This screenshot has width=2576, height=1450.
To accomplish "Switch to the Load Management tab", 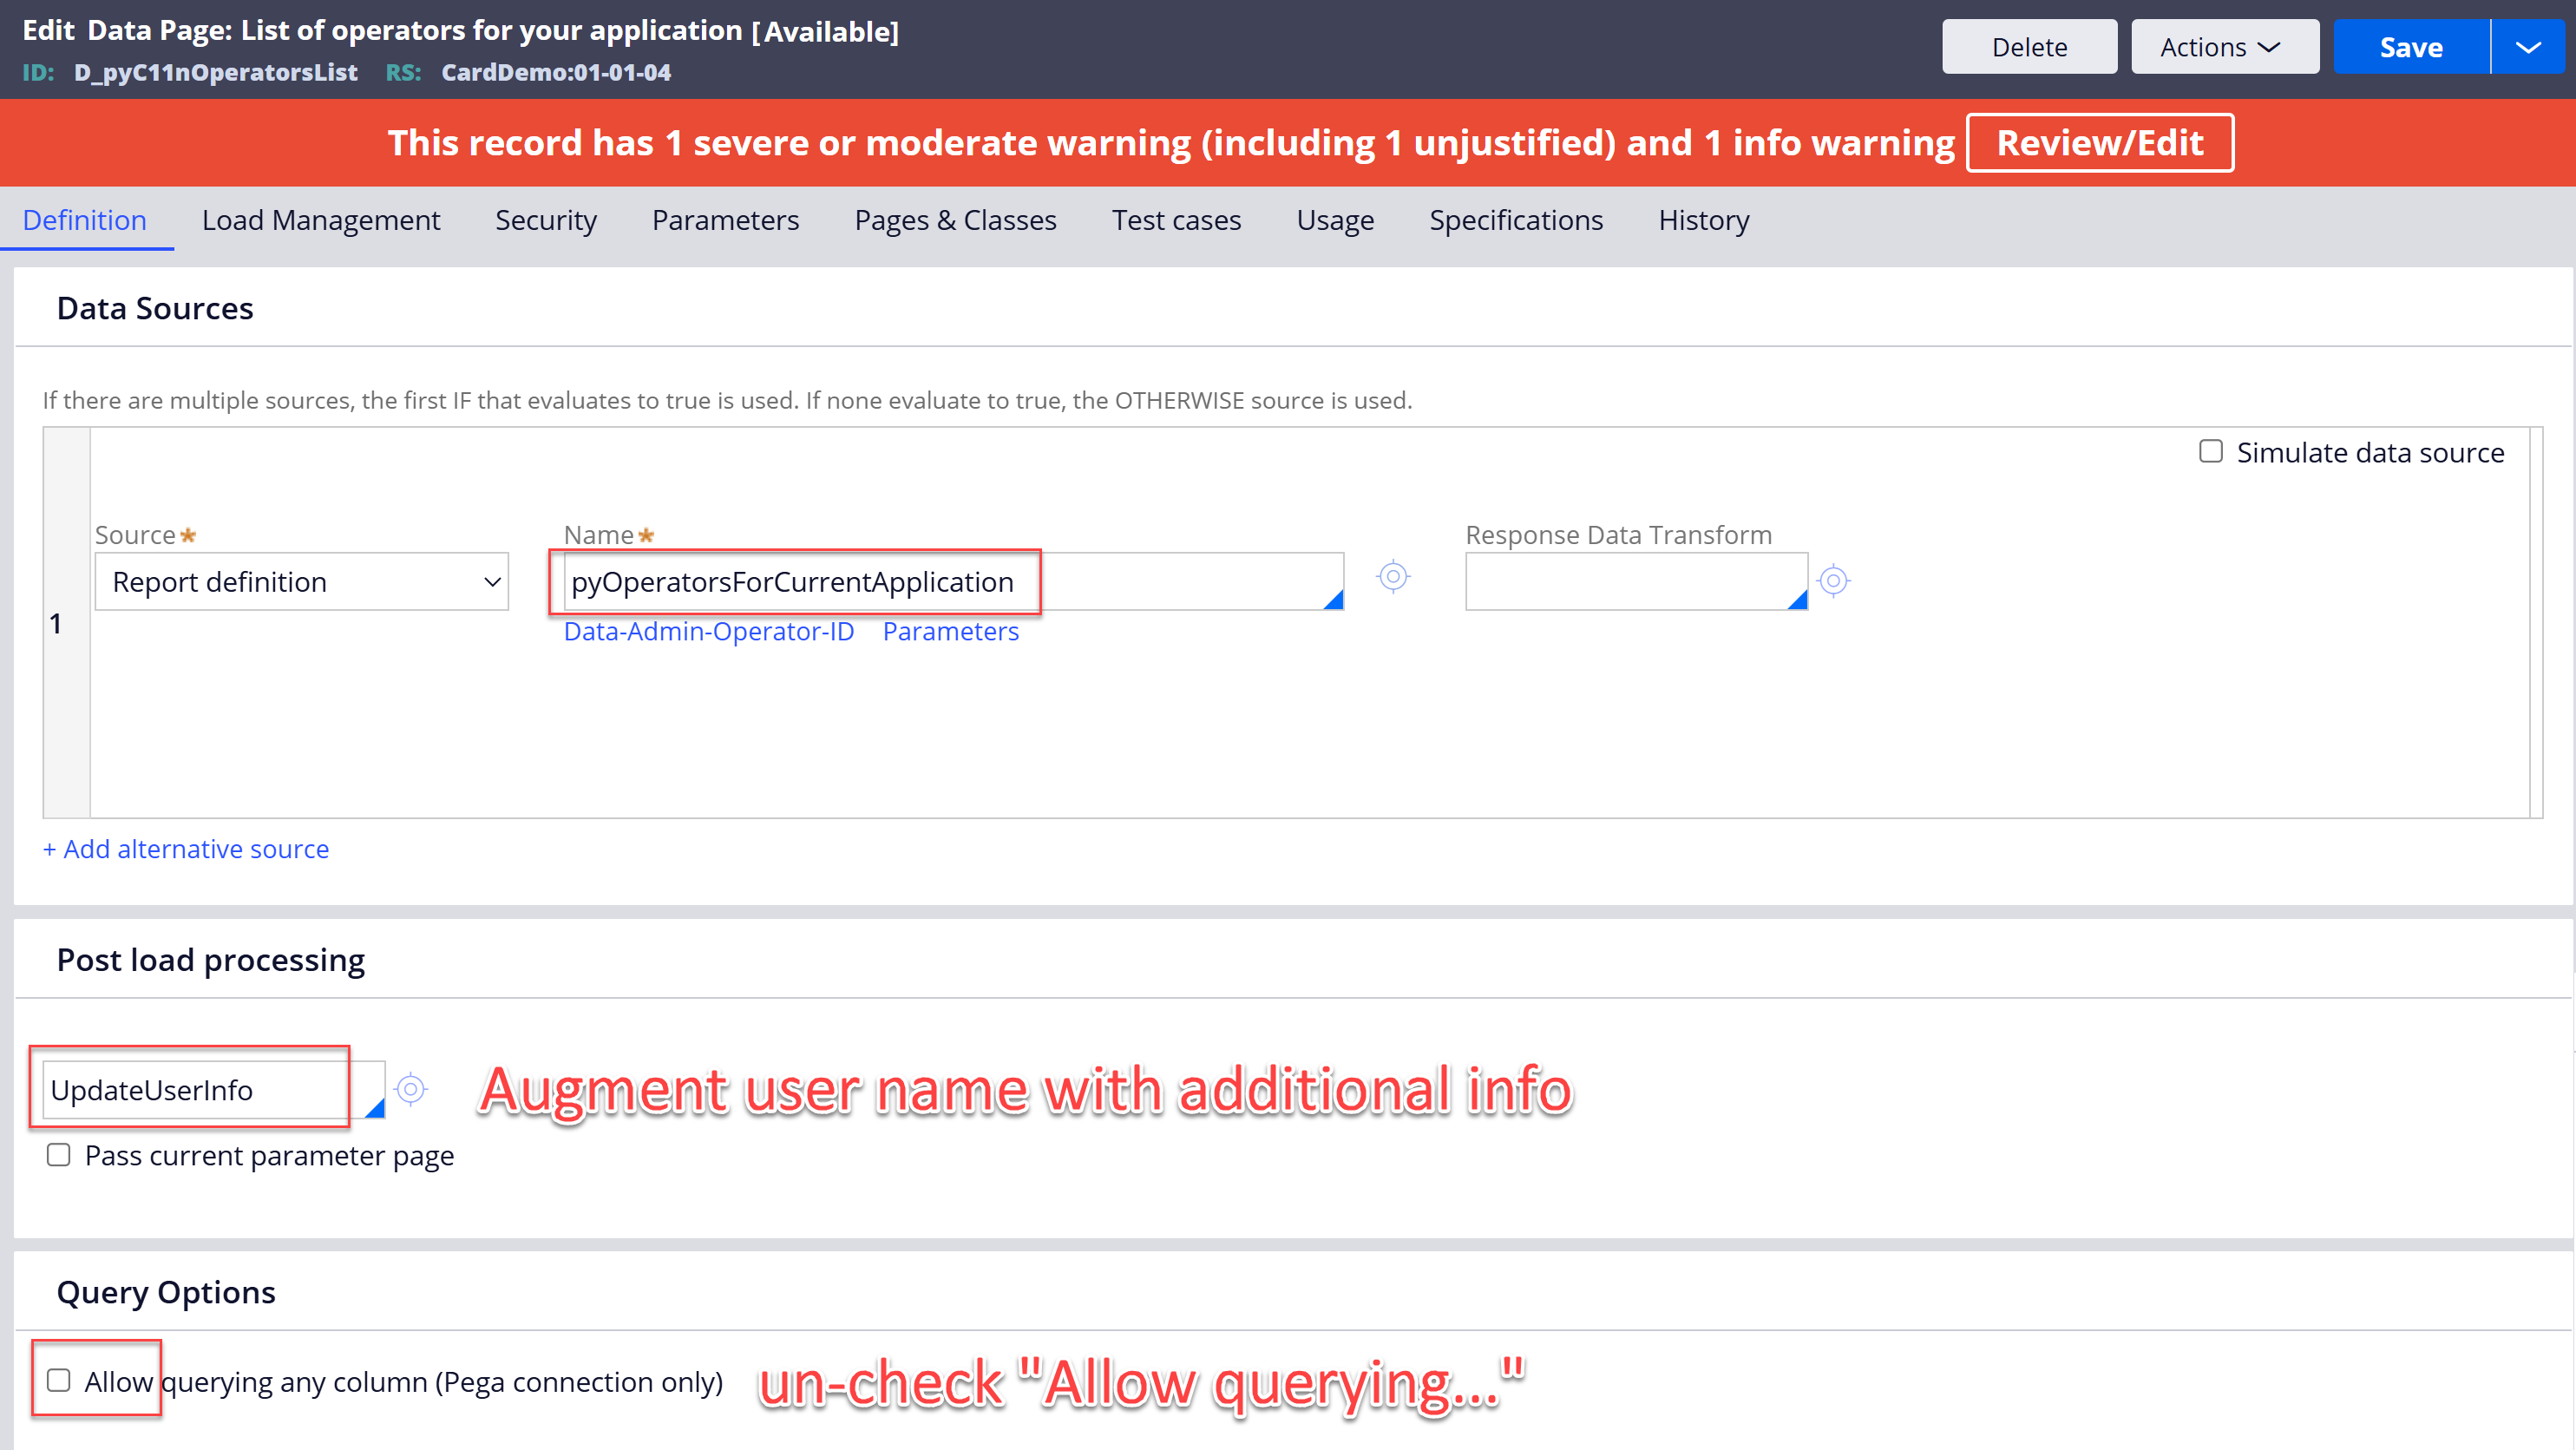I will tap(321, 220).
